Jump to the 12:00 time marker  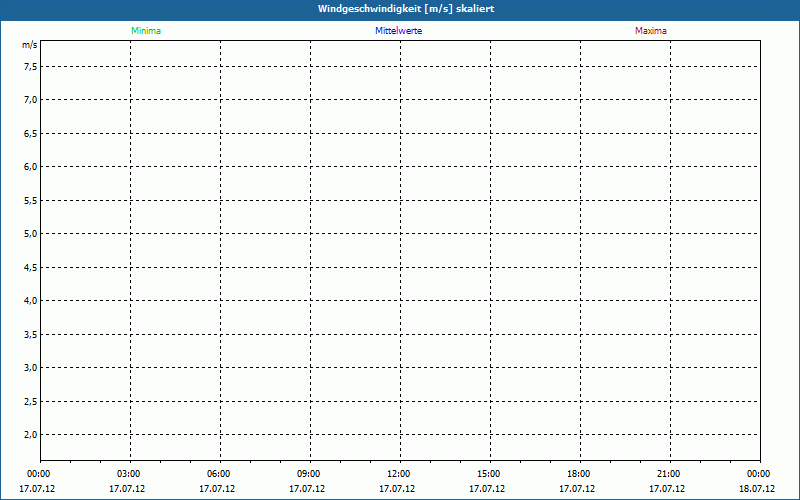click(398, 474)
